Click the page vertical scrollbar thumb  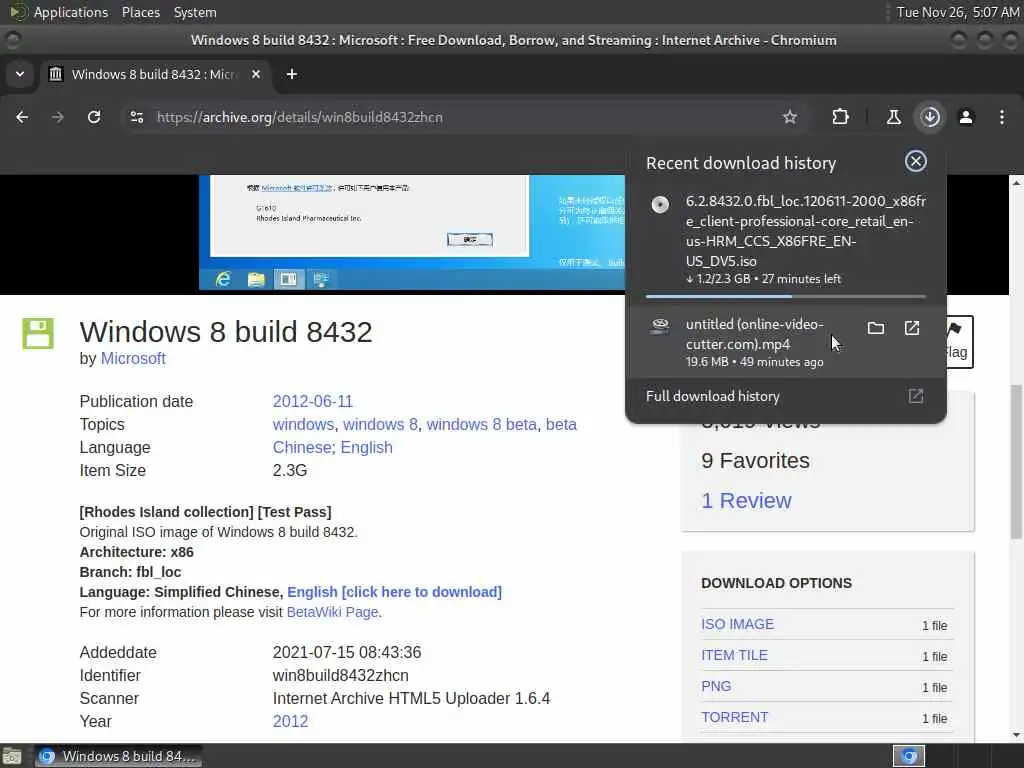click(x=1016, y=462)
